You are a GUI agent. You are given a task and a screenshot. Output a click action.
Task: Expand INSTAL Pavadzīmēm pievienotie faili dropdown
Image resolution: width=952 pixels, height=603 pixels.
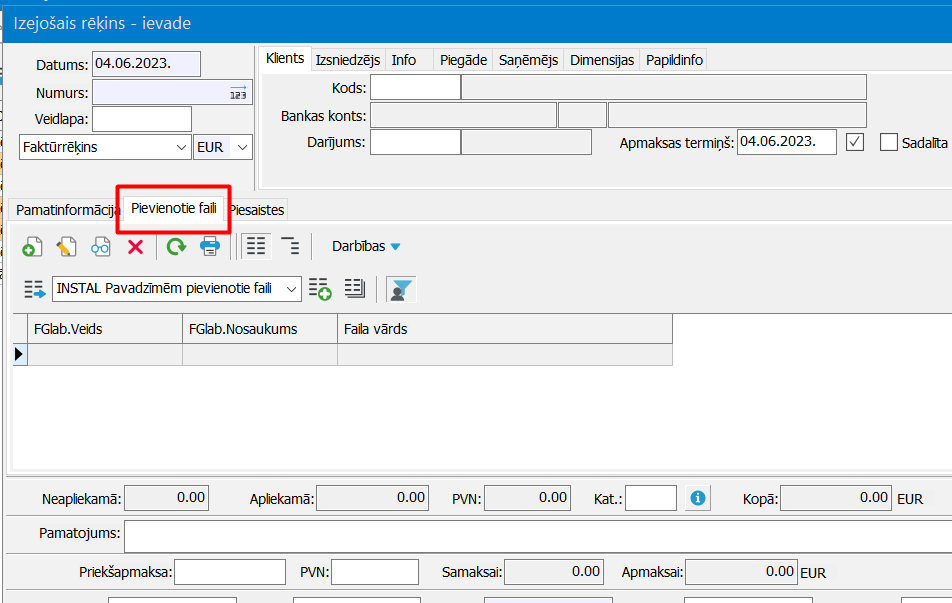(291, 289)
